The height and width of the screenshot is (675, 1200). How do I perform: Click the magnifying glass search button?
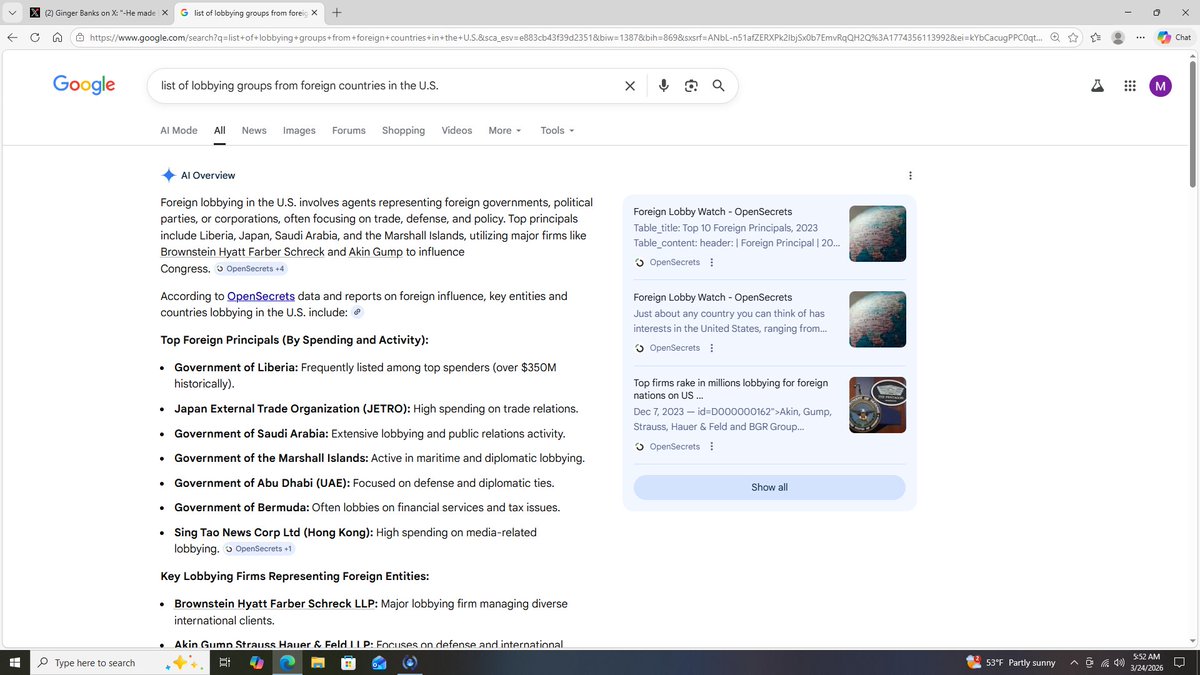[718, 86]
